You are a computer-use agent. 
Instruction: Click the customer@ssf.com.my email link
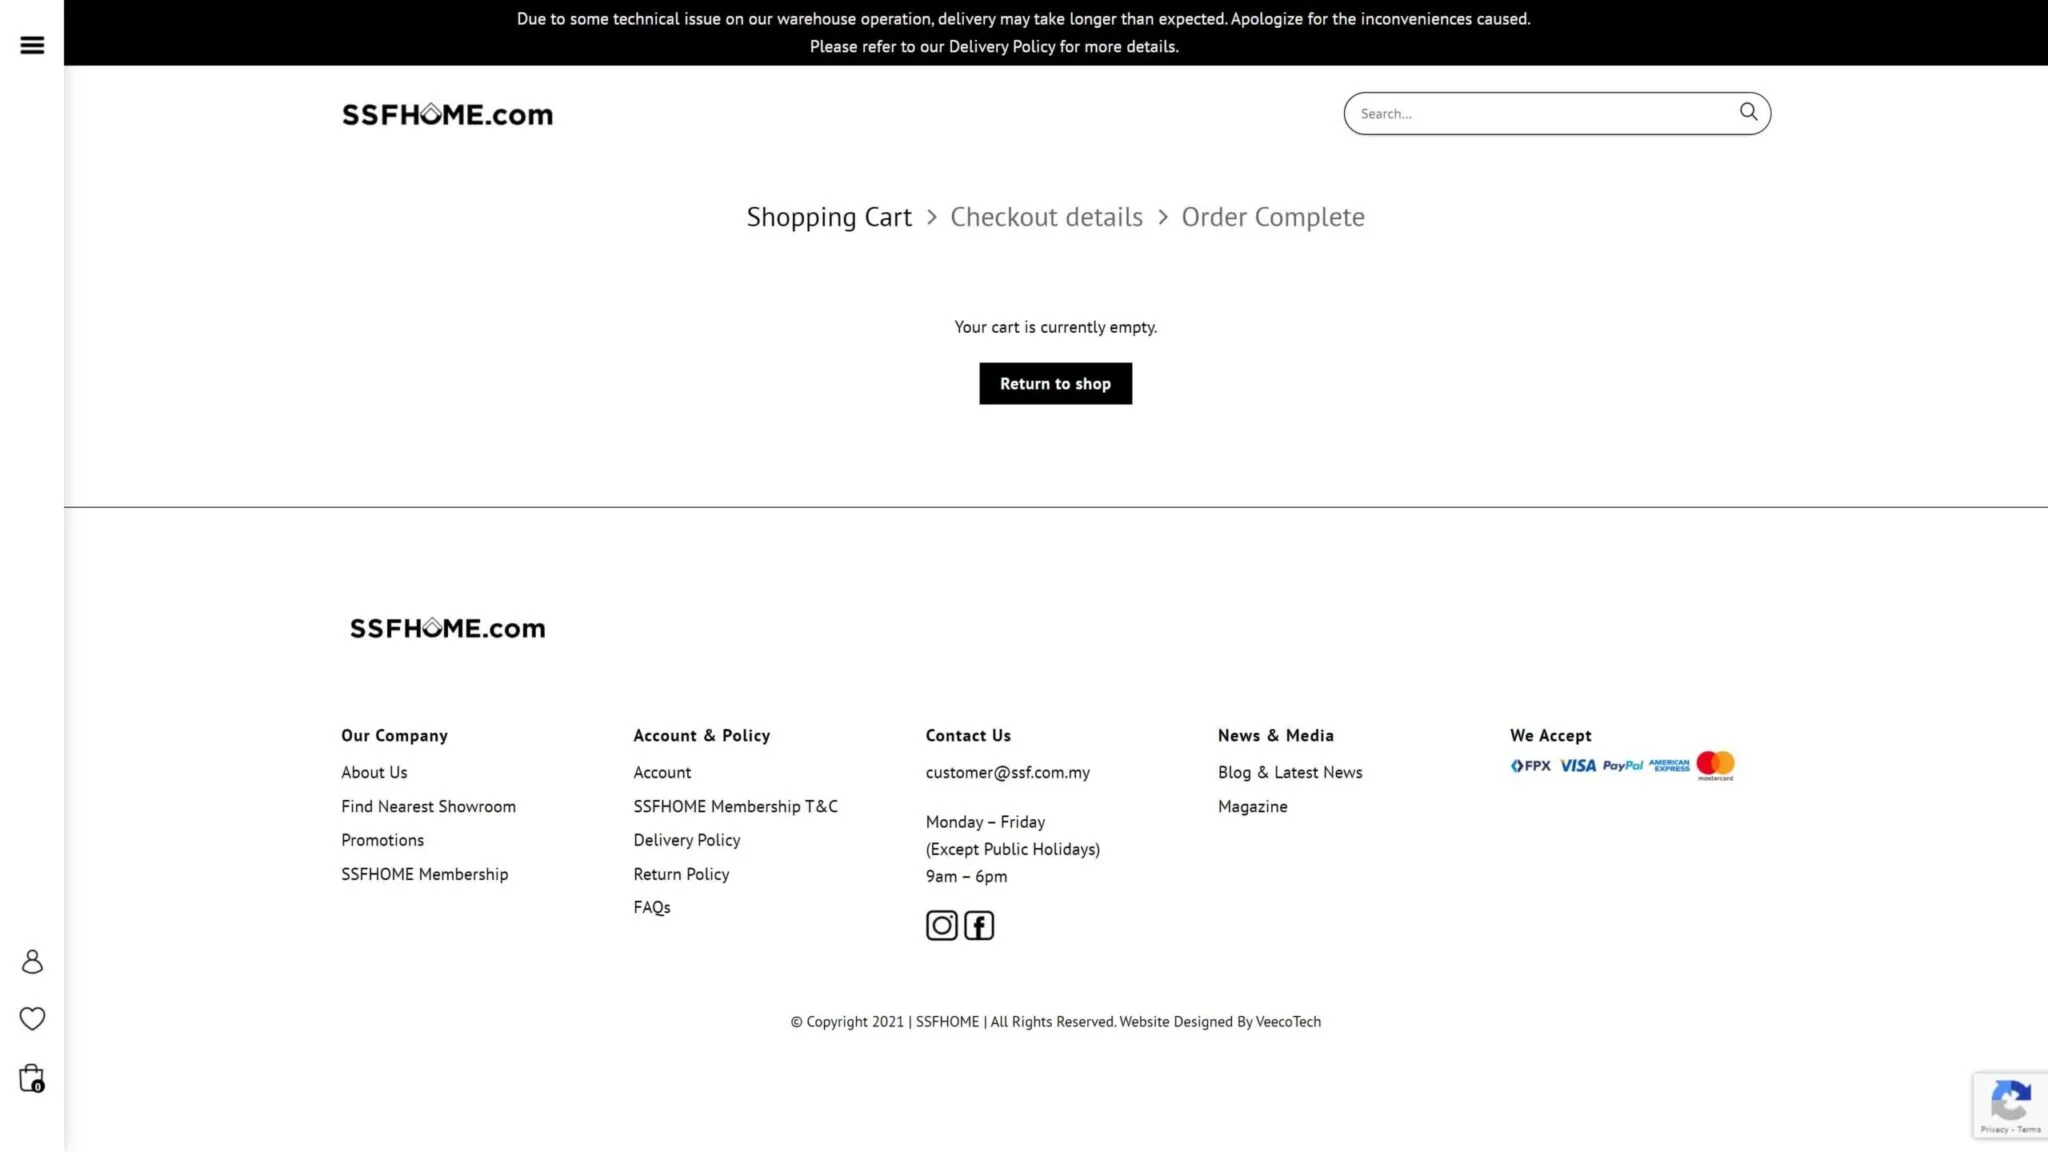1007,772
